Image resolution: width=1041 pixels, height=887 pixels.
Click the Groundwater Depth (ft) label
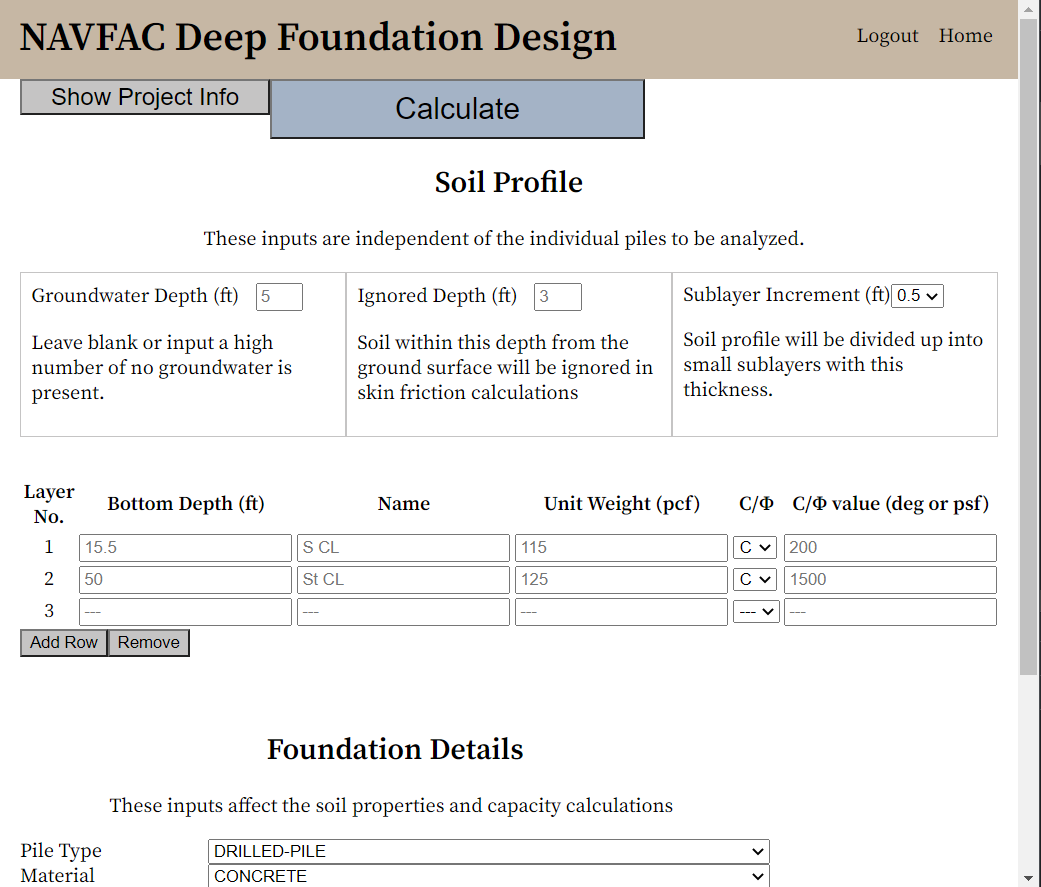[135, 295]
